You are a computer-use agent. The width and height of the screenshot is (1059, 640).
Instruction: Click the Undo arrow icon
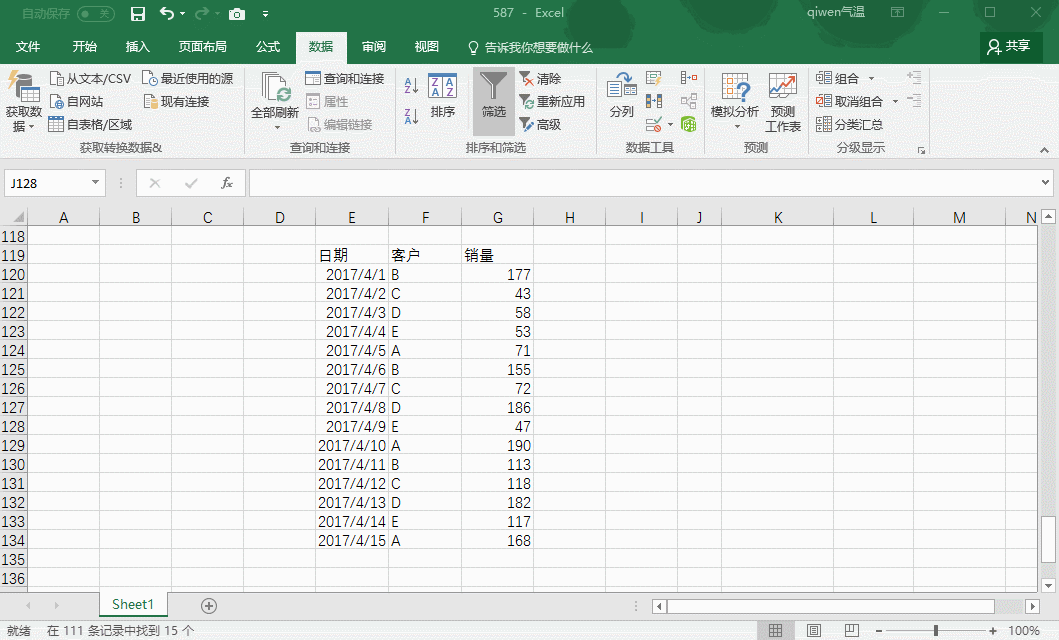(x=166, y=13)
